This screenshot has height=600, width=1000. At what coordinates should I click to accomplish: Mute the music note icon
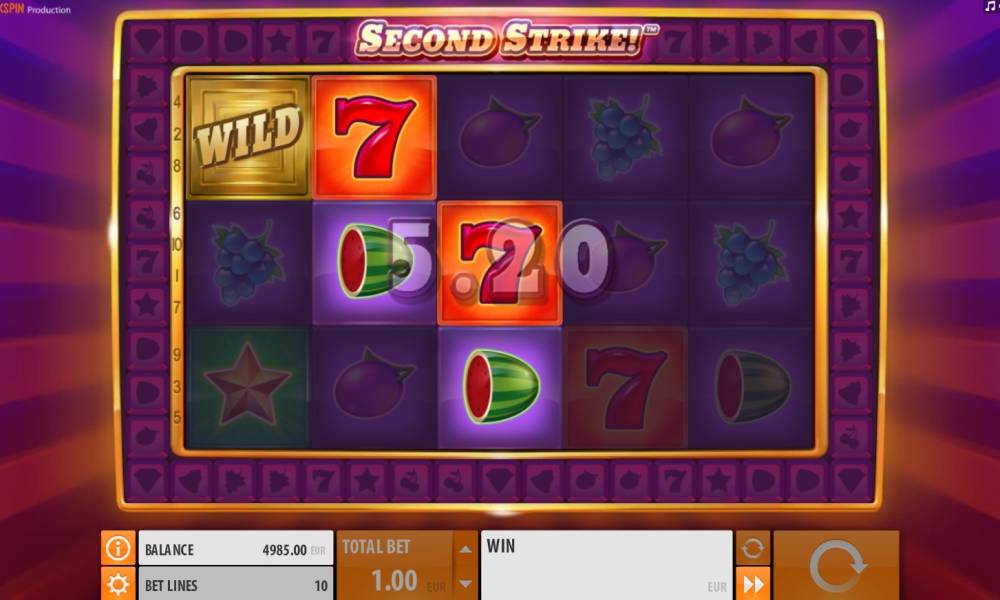(990, 6)
